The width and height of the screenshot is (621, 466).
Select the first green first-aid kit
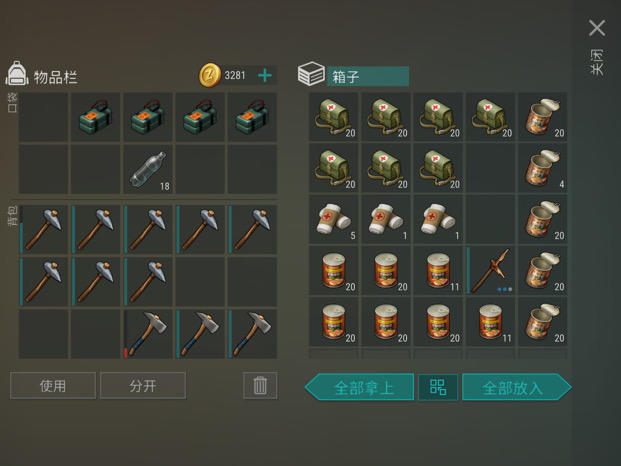point(333,117)
